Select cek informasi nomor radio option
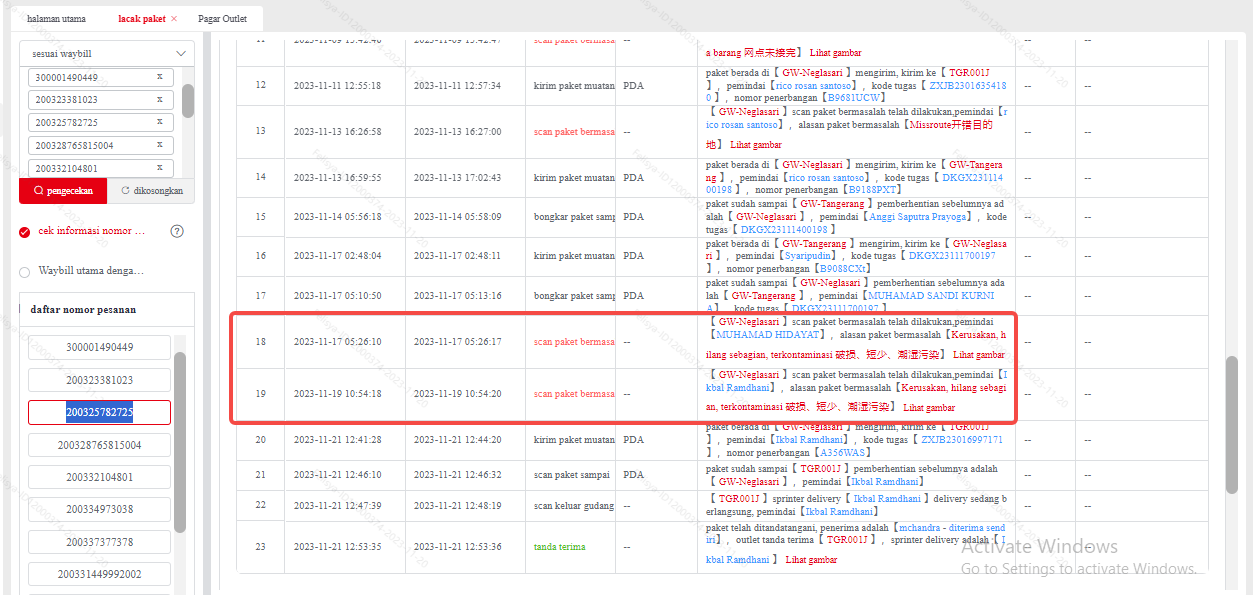 (x=25, y=232)
